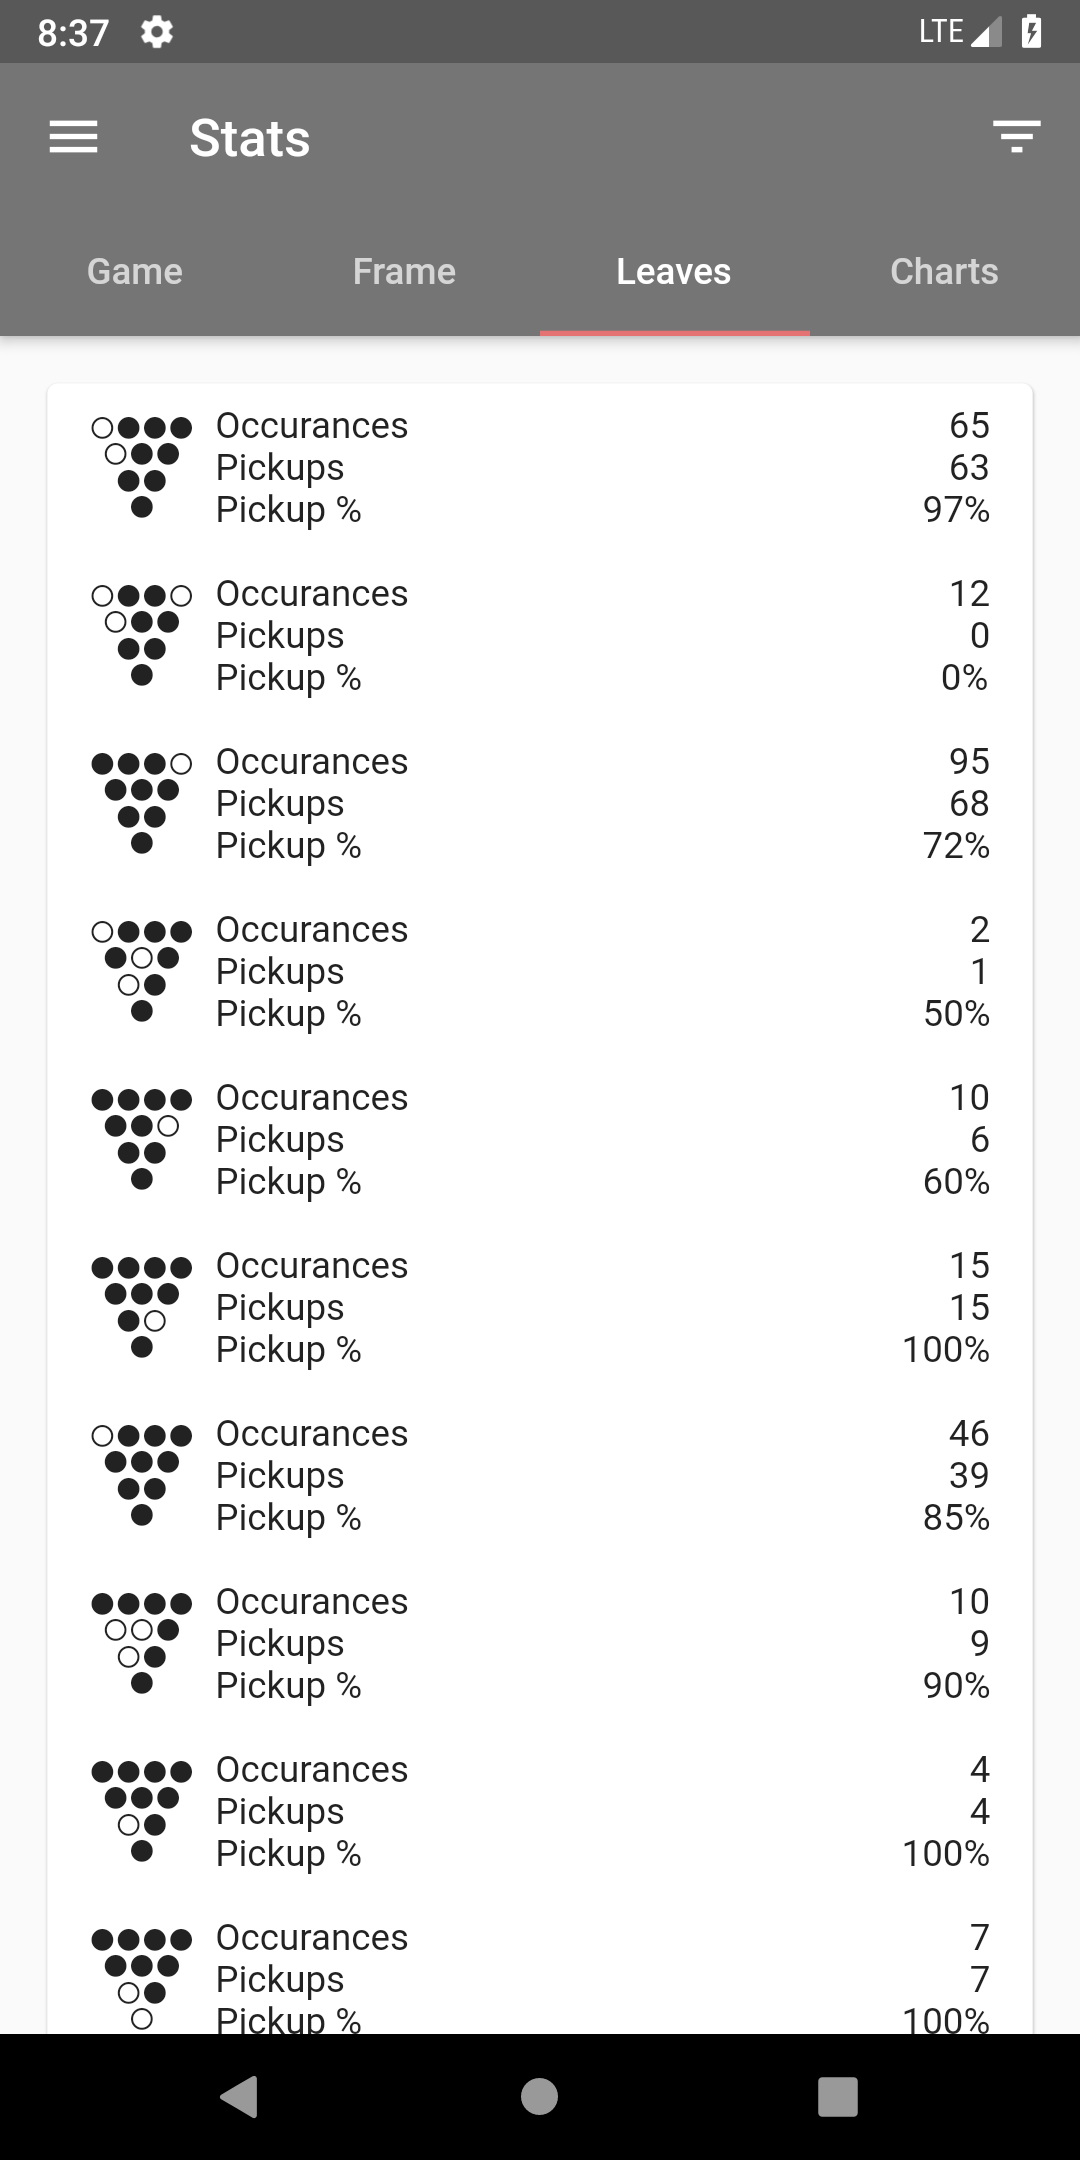Screen dimensions: 1080x2160
Task: Tap the leave row with 90% pickup
Action: tap(540, 1643)
